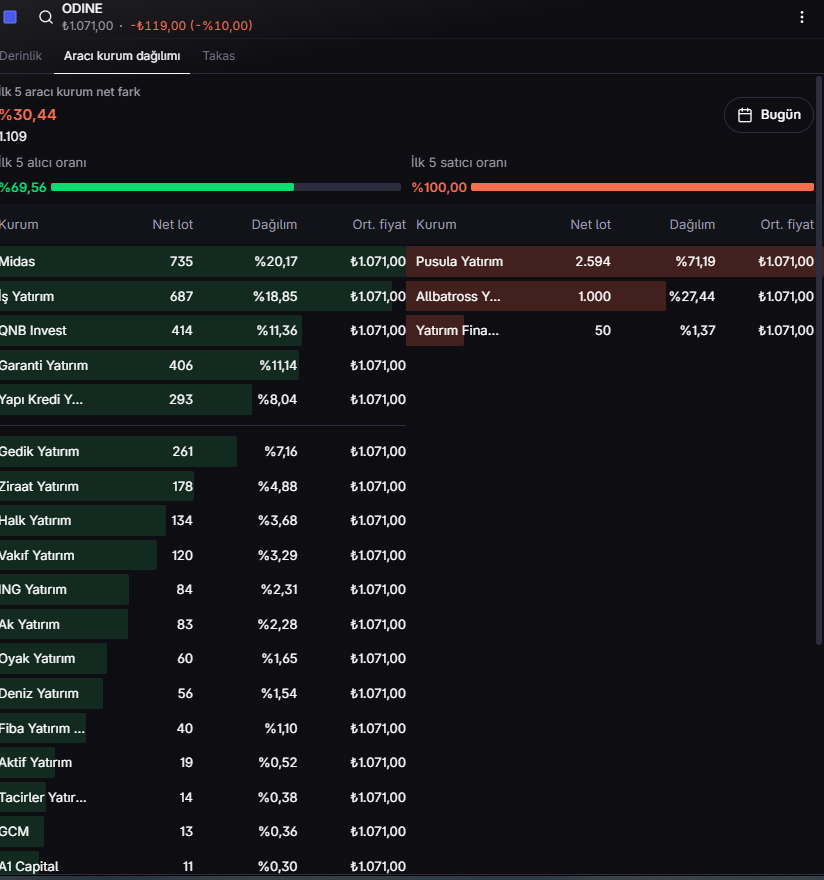Click the 2.594 net lot value
This screenshot has height=880, width=824.
593,262
